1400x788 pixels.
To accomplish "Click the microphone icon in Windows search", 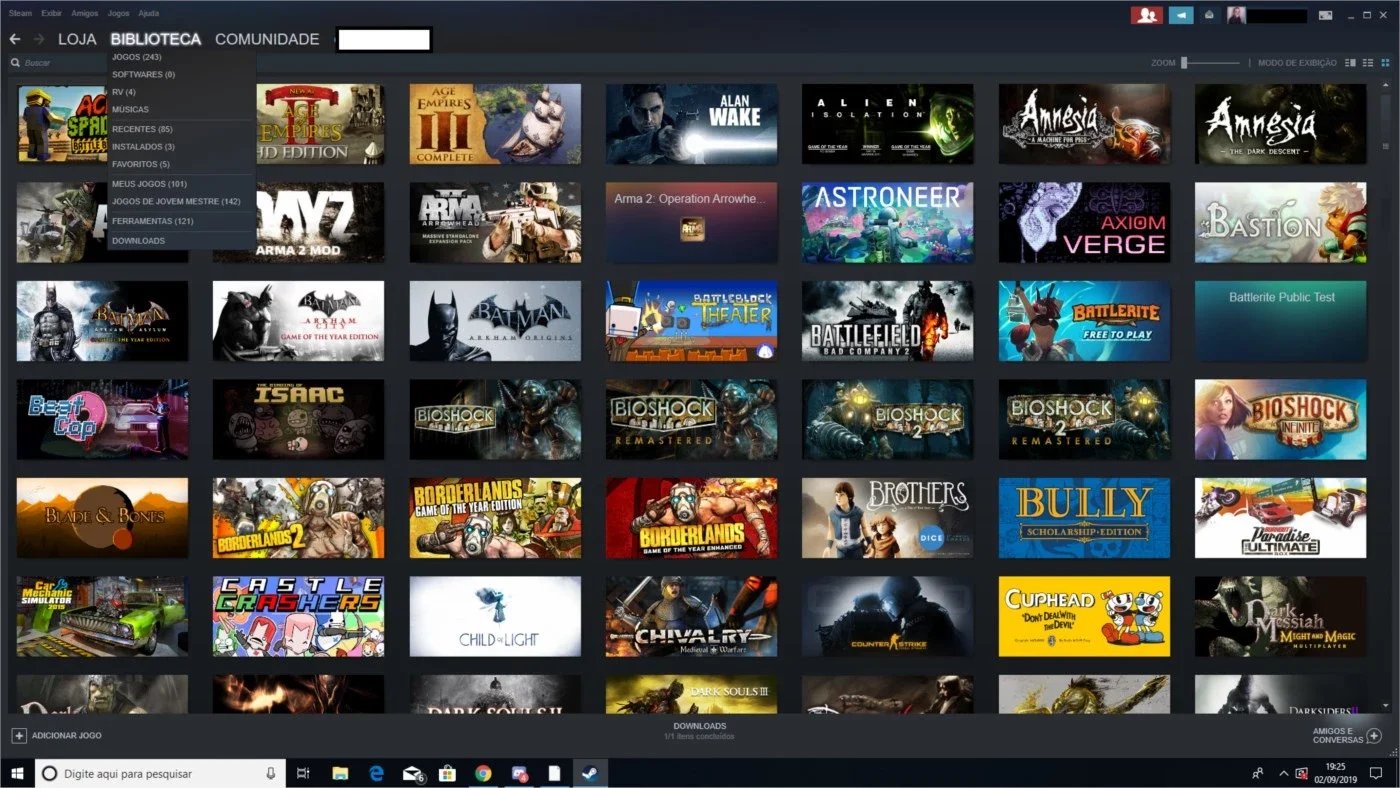I will point(270,773).
